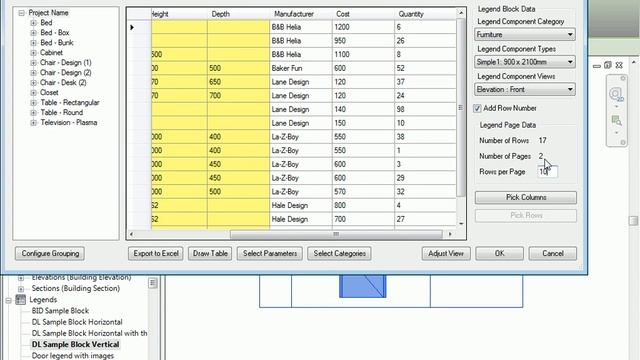
Task: Select DL Sample Block Horizontal legend
Action: (x=77, y=322)
